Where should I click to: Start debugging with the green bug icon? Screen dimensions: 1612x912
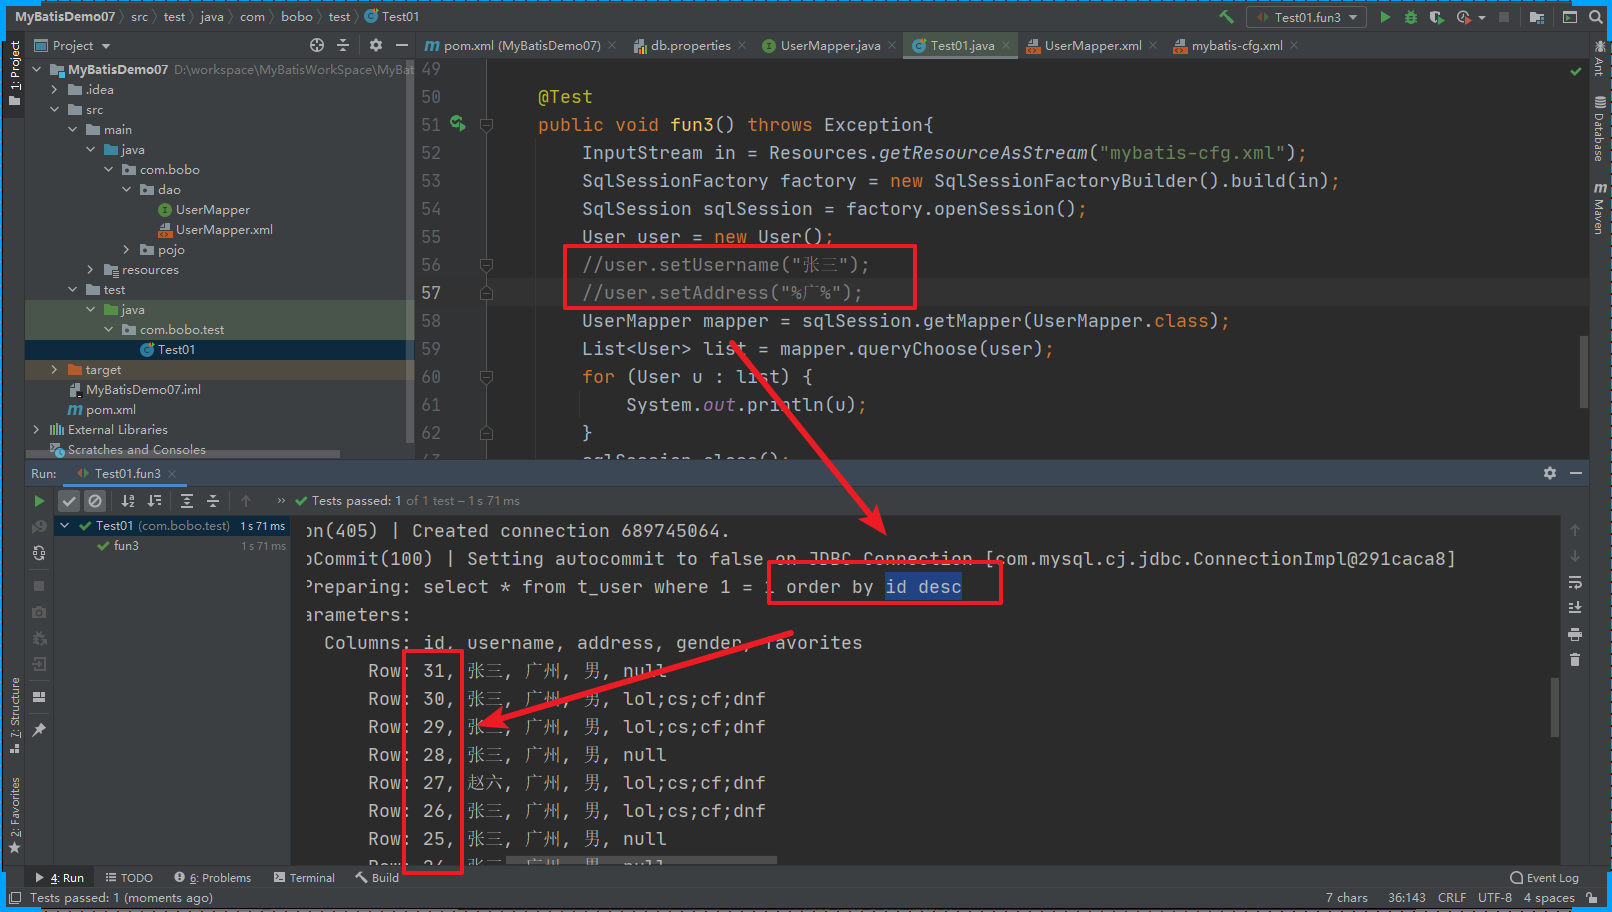(1411, 17)
